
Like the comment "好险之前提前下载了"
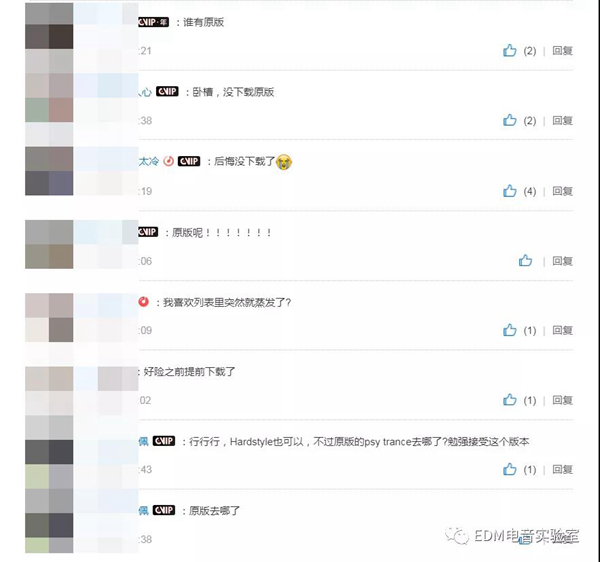point(510,400)
